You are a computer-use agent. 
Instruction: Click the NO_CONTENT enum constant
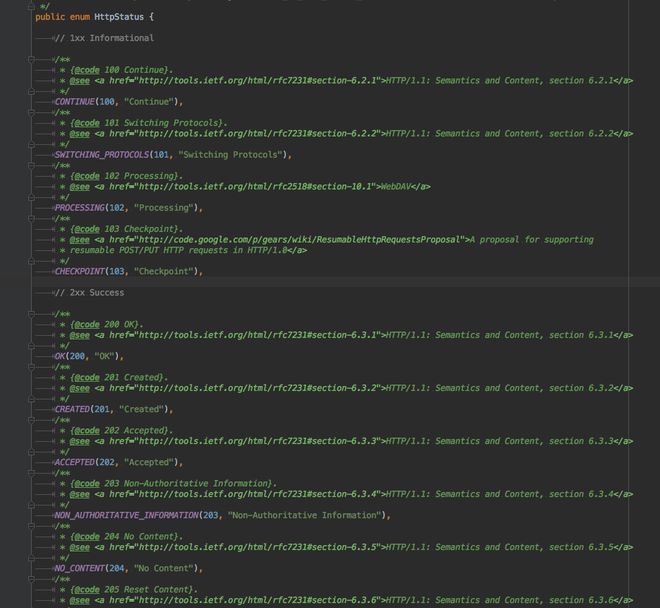click(80, 568)
